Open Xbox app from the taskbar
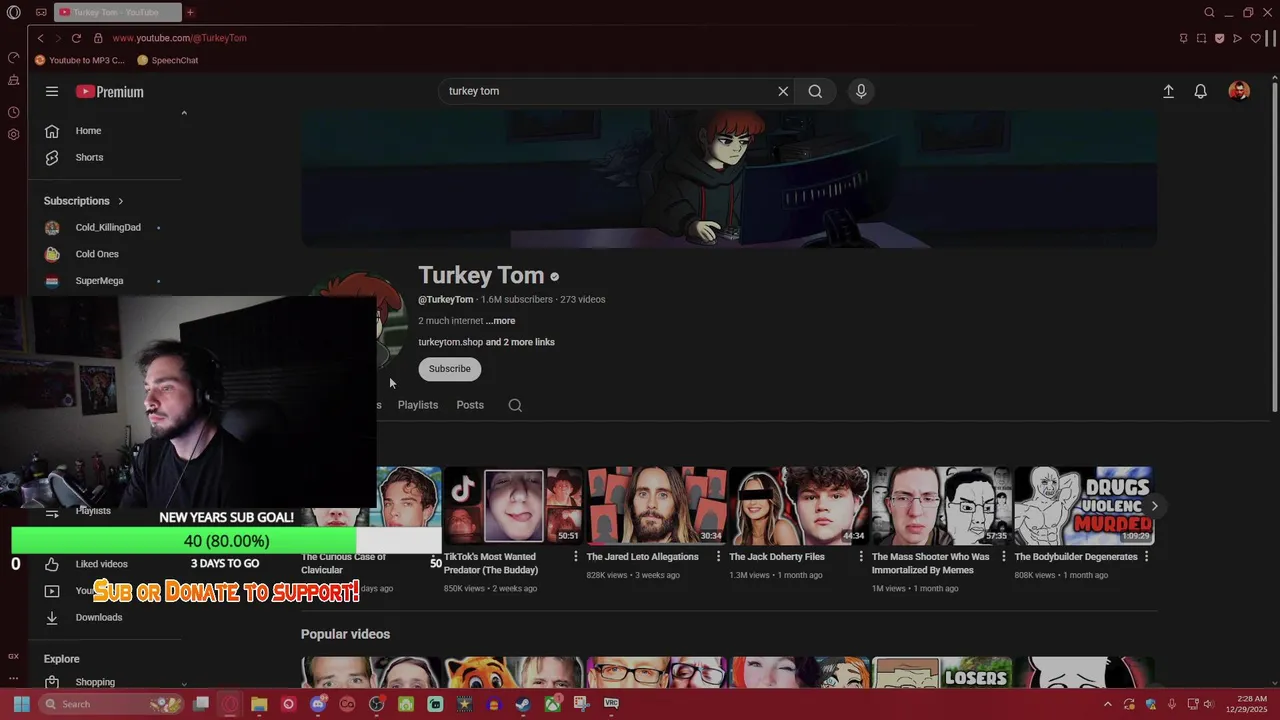This screenshot has height=720, width=1280. (552, 704)
